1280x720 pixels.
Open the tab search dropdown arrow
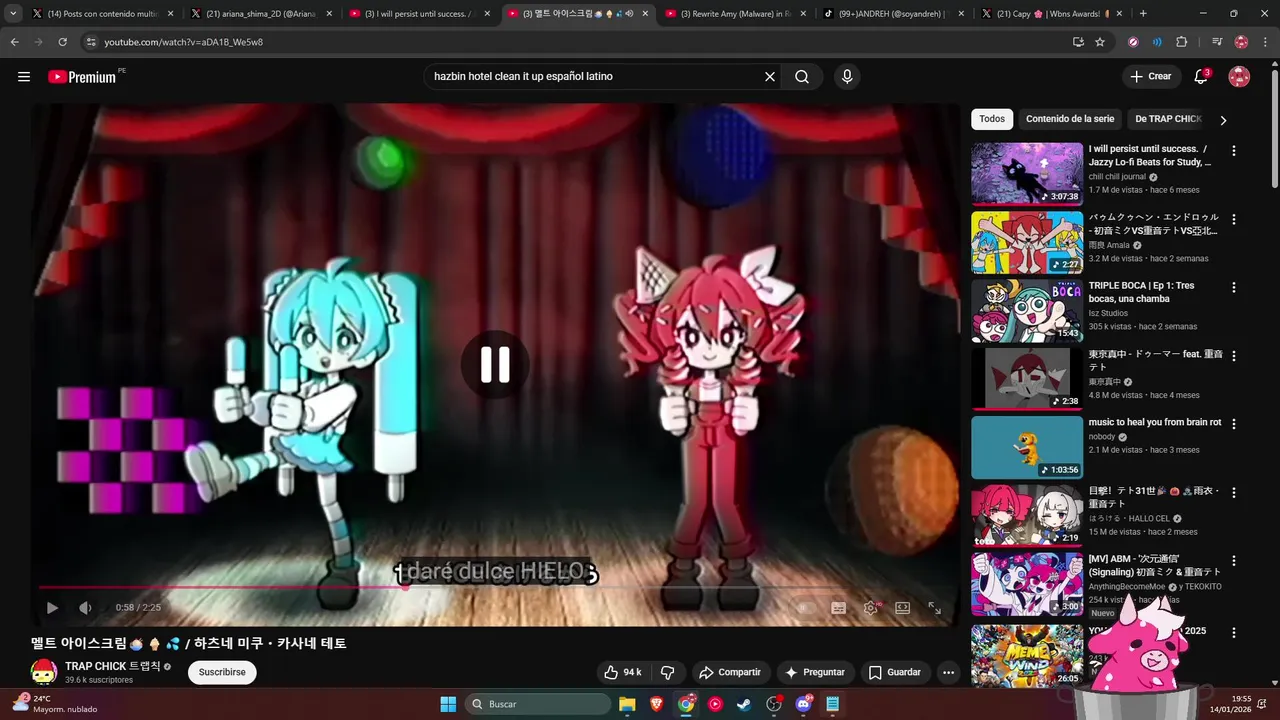[13, 14]
